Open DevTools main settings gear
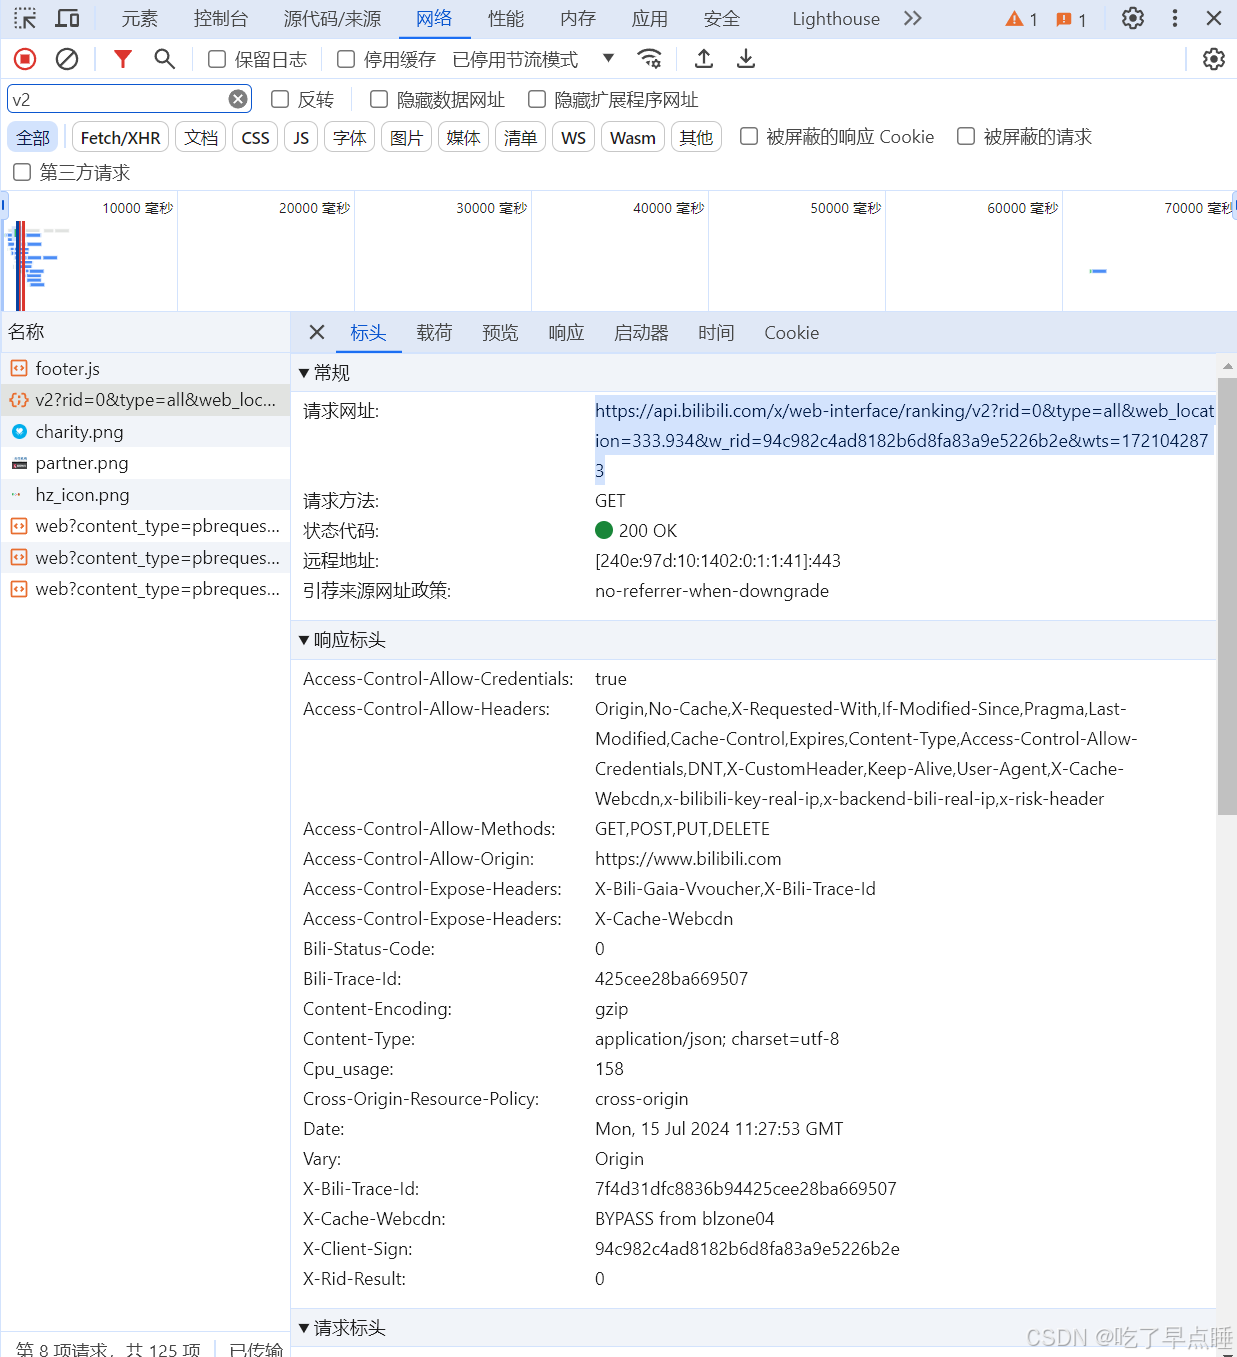Screen dimensions: 1237x1357 pos(1133,18)
